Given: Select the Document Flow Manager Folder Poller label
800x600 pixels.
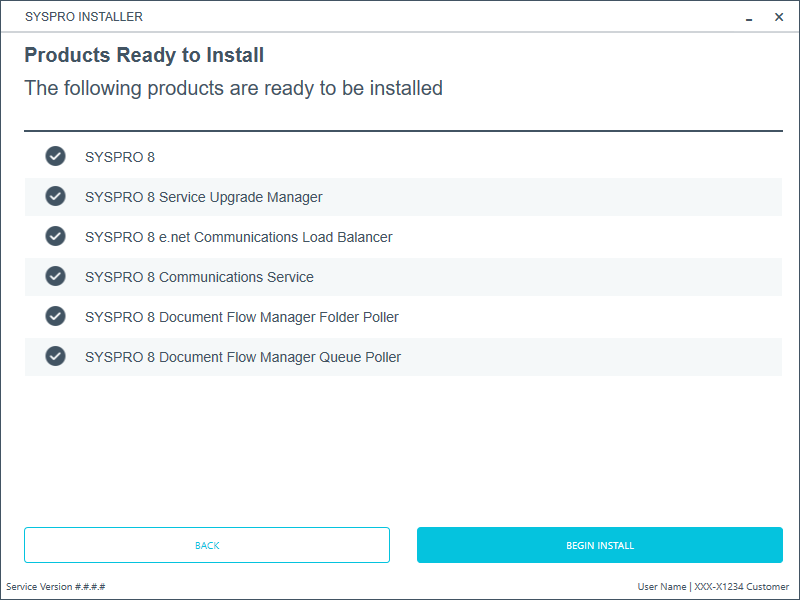Looking at the screenshot, I should (x=241, y=317).
